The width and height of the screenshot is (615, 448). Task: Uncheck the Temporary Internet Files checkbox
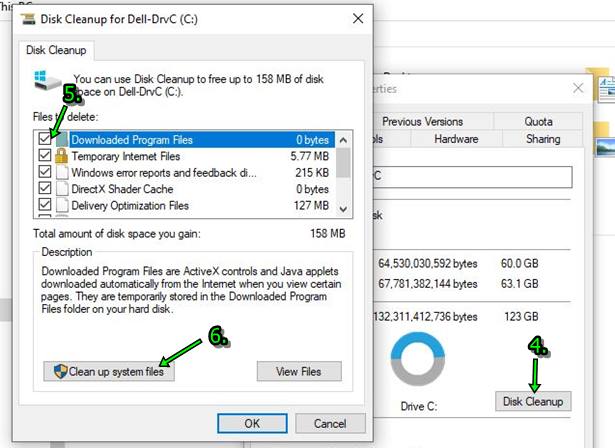click(x=45, y=155)
